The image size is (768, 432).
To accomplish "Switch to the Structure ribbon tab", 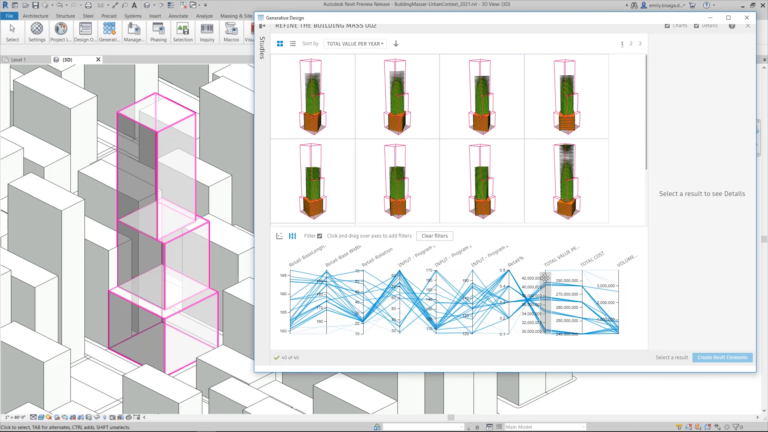I will 65,16.
